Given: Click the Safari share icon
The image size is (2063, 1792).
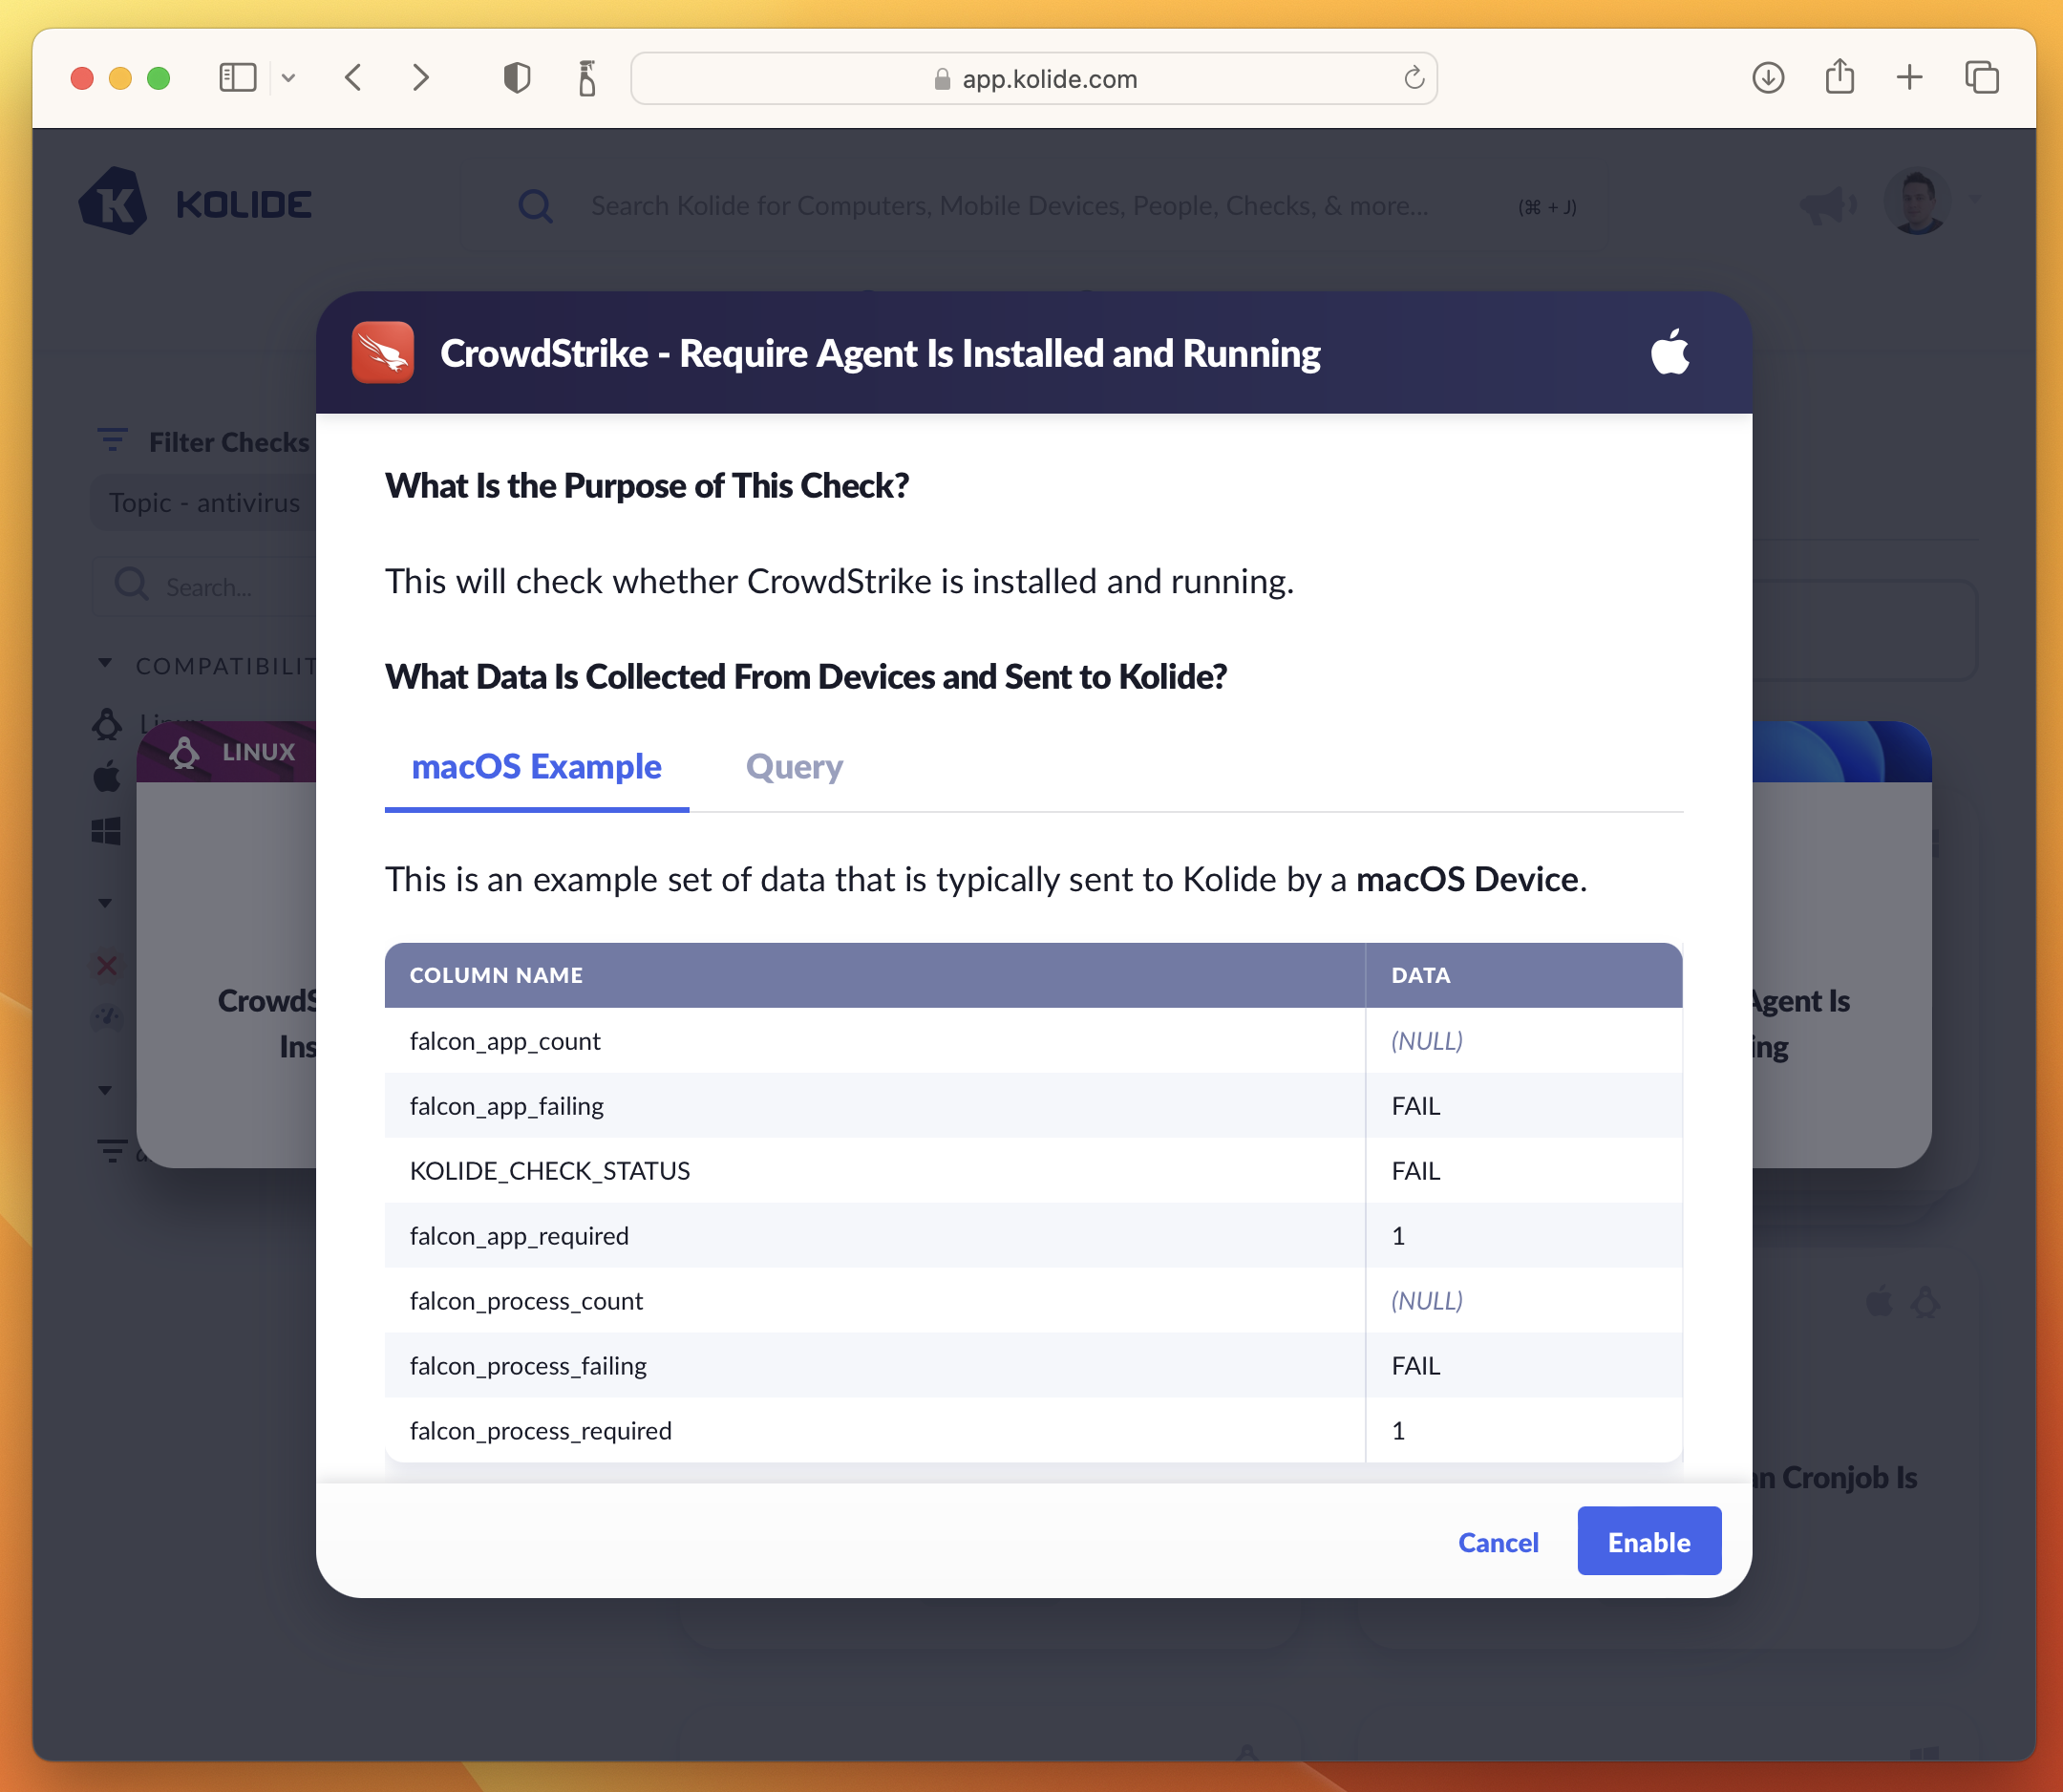Looking at the screenshot, I should 1839,78.
